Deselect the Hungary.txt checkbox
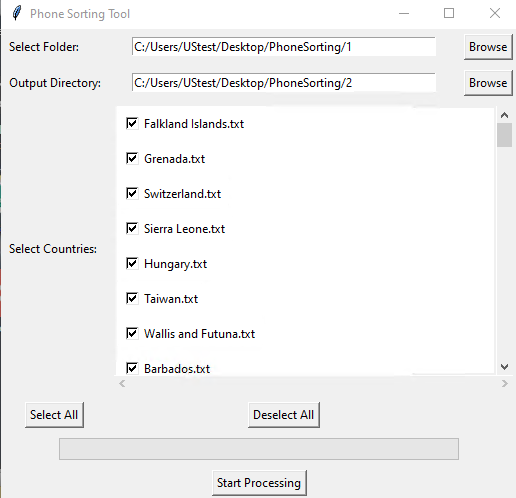This screenshot has height=498, width=516. click(132, 264)
